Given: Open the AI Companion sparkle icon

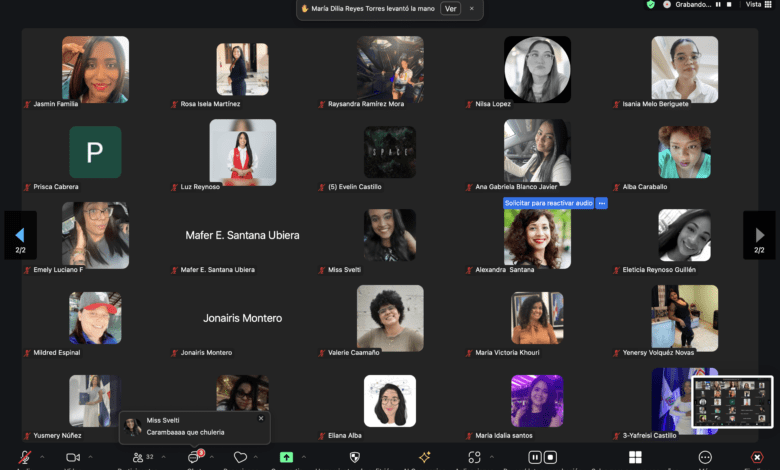Looking at the screenshot, I should pos(424,457).
